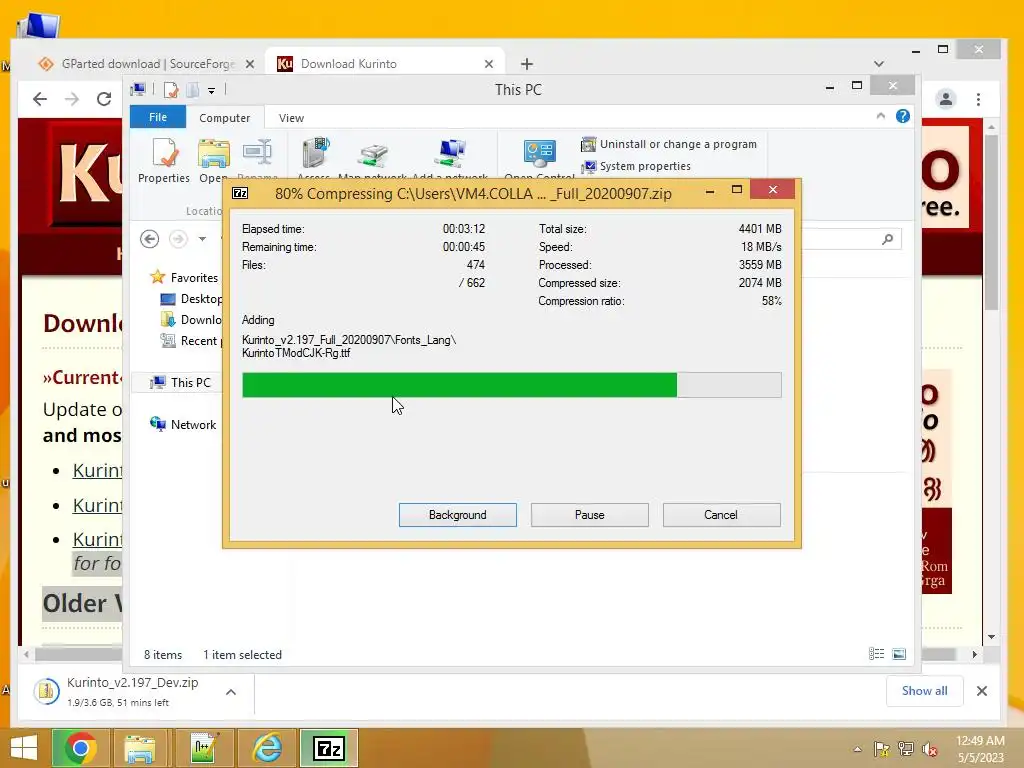Viewport: 1024px width, 768px height.
Task: Open File Explorer from the taskbar
Action: (x=140, y=748)
